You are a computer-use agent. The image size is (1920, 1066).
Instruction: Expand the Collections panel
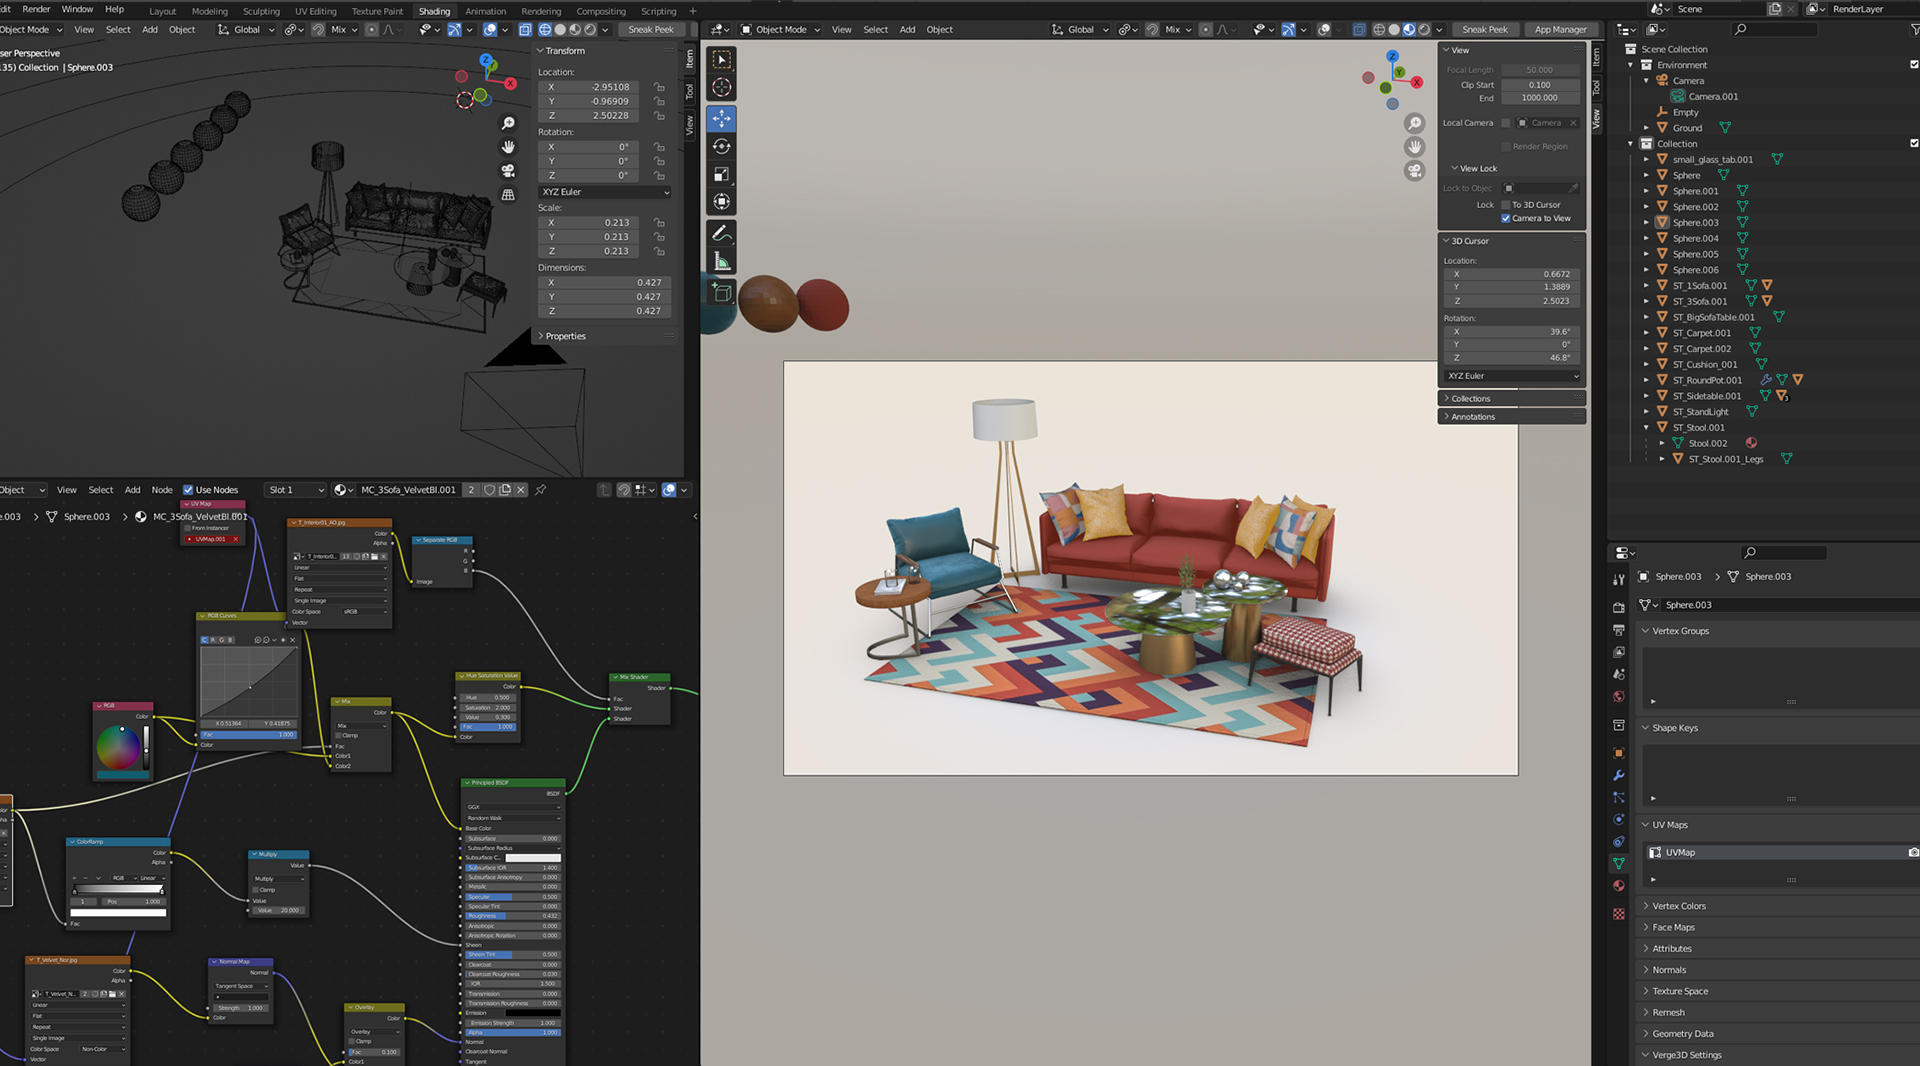[1511, 398]
